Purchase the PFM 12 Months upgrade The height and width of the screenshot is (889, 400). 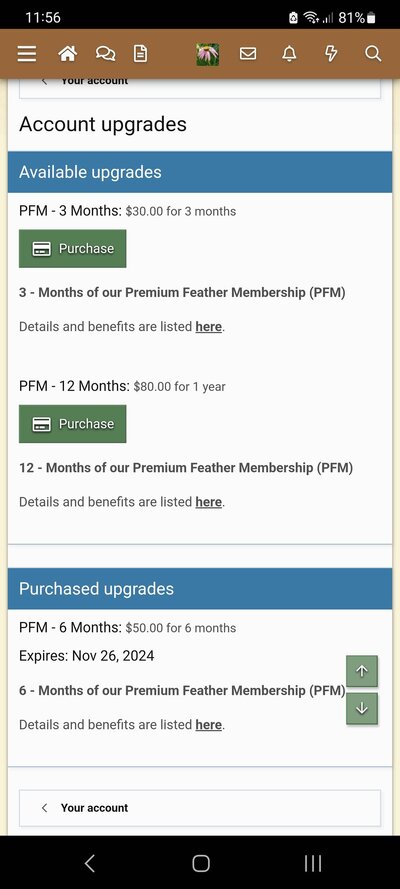pos(73,424)
